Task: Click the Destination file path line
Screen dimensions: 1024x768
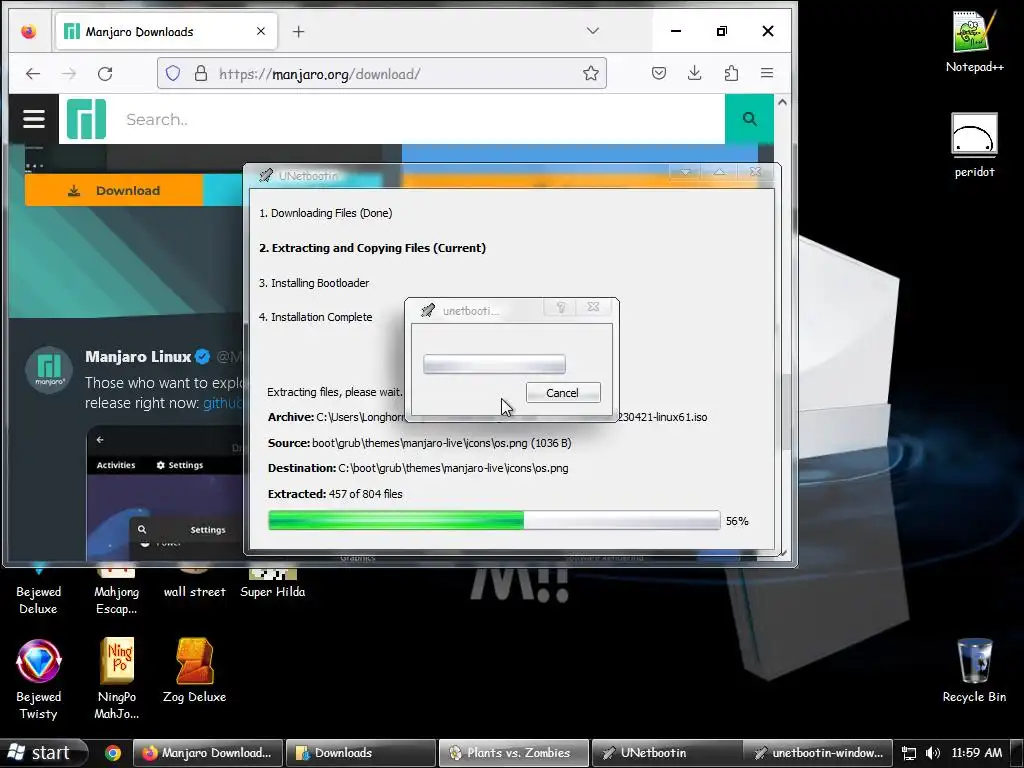Action: pyautogui.click(x=418, y=468)
